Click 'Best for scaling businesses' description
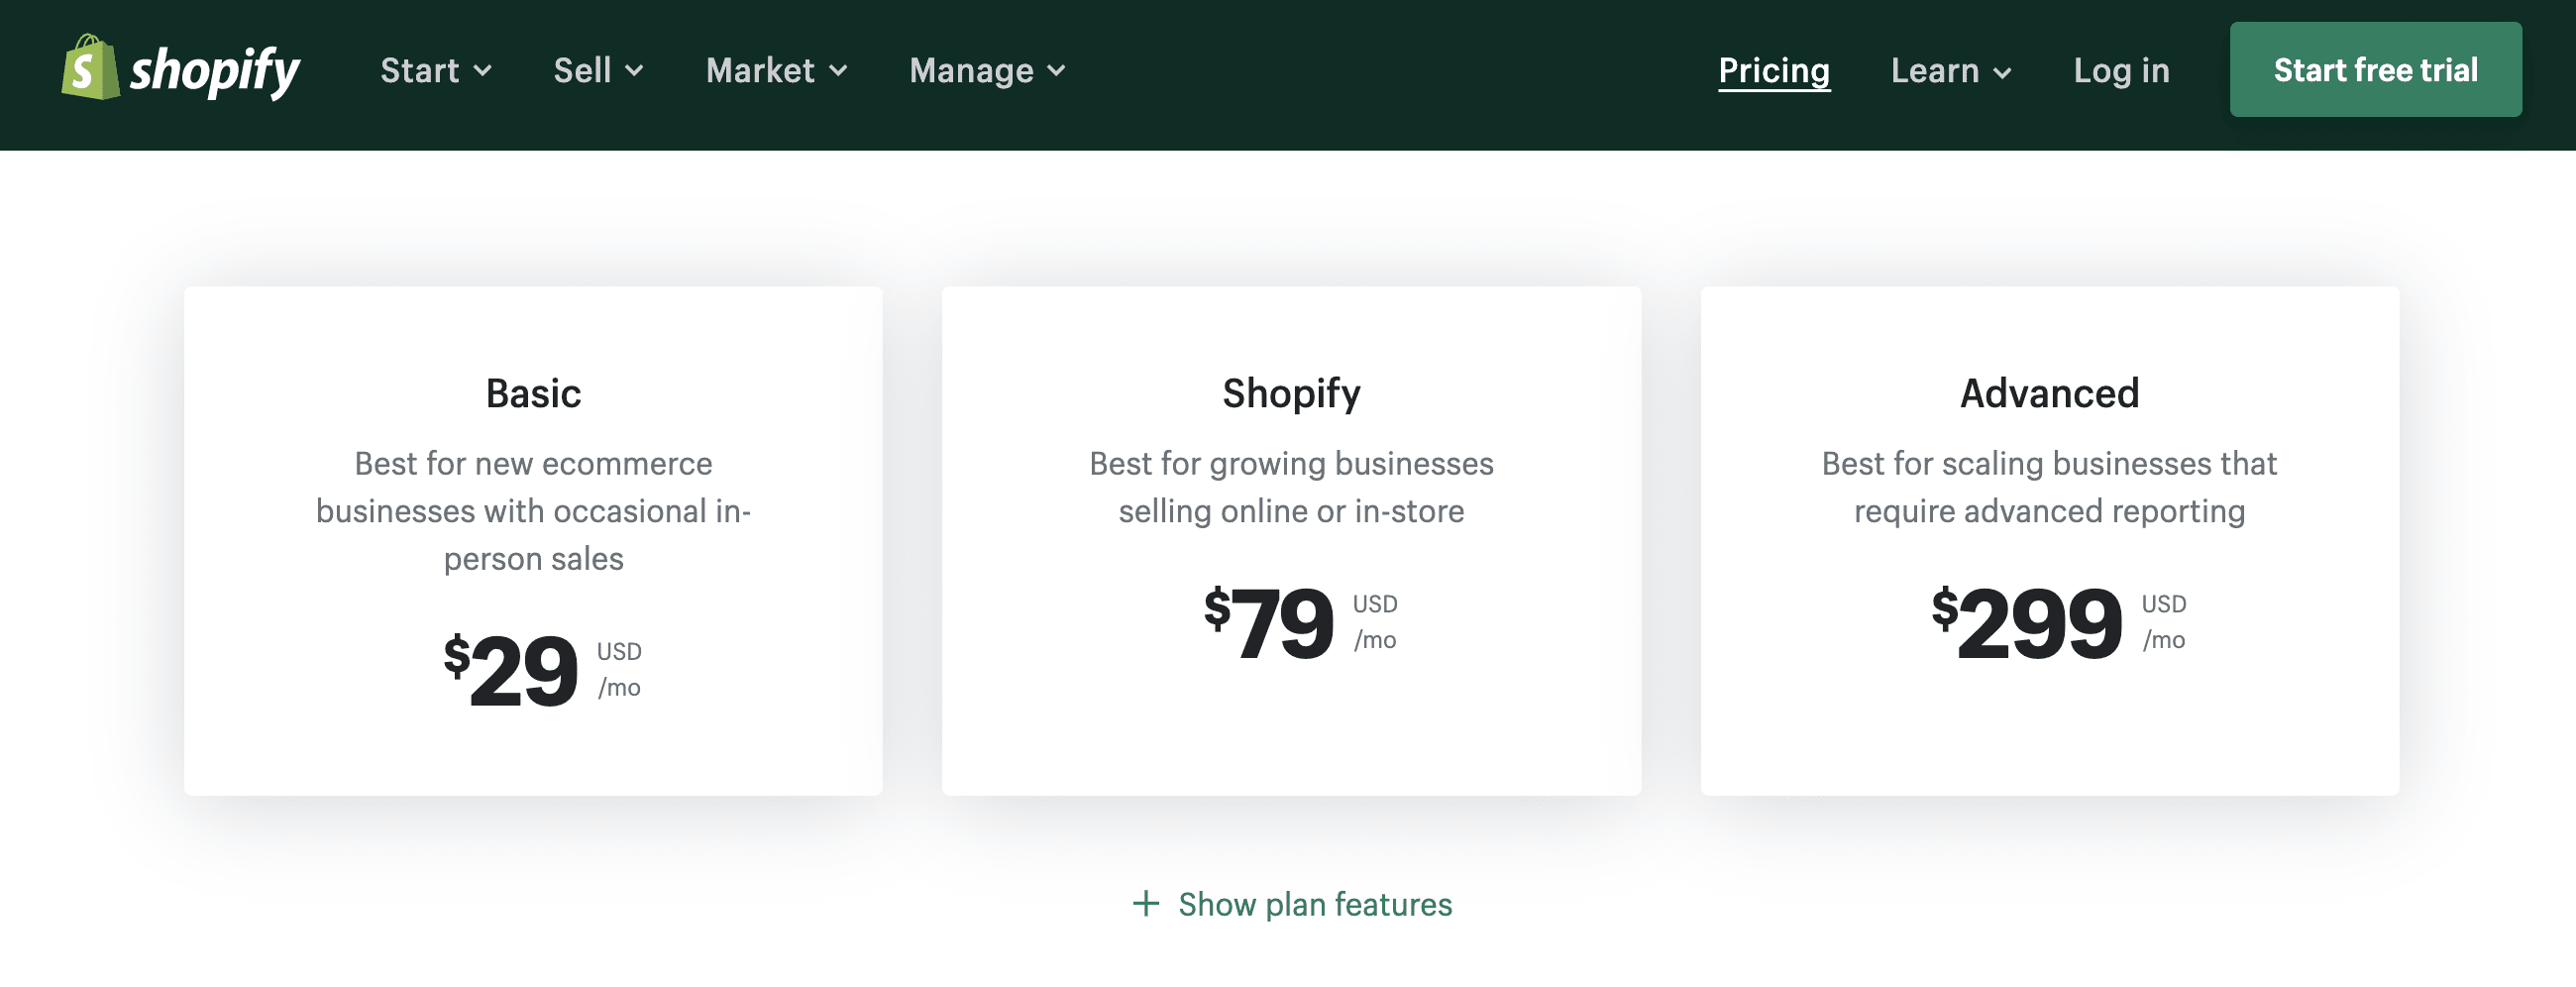This screenshot has height=987, width=2576. (2049, 487)
